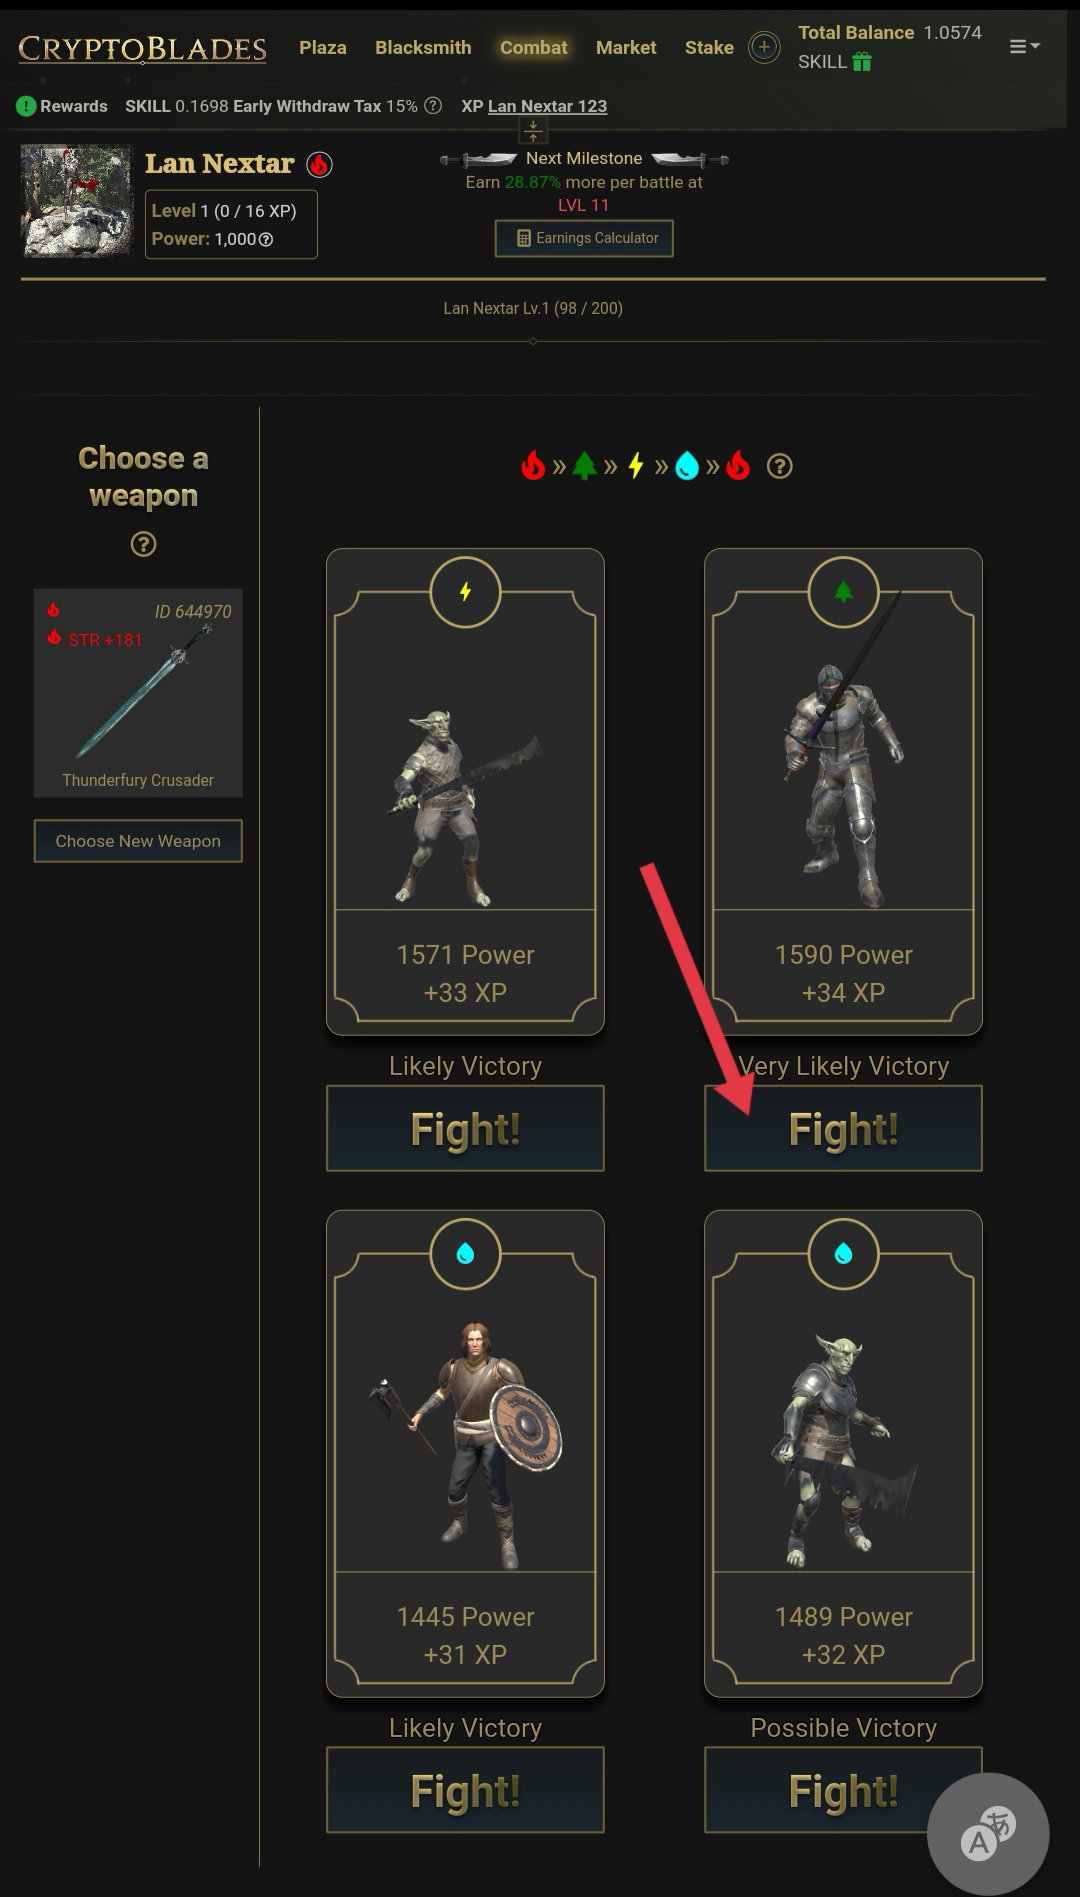
Task: Go to the Blacksmith tab
Action: click(423, 47)
